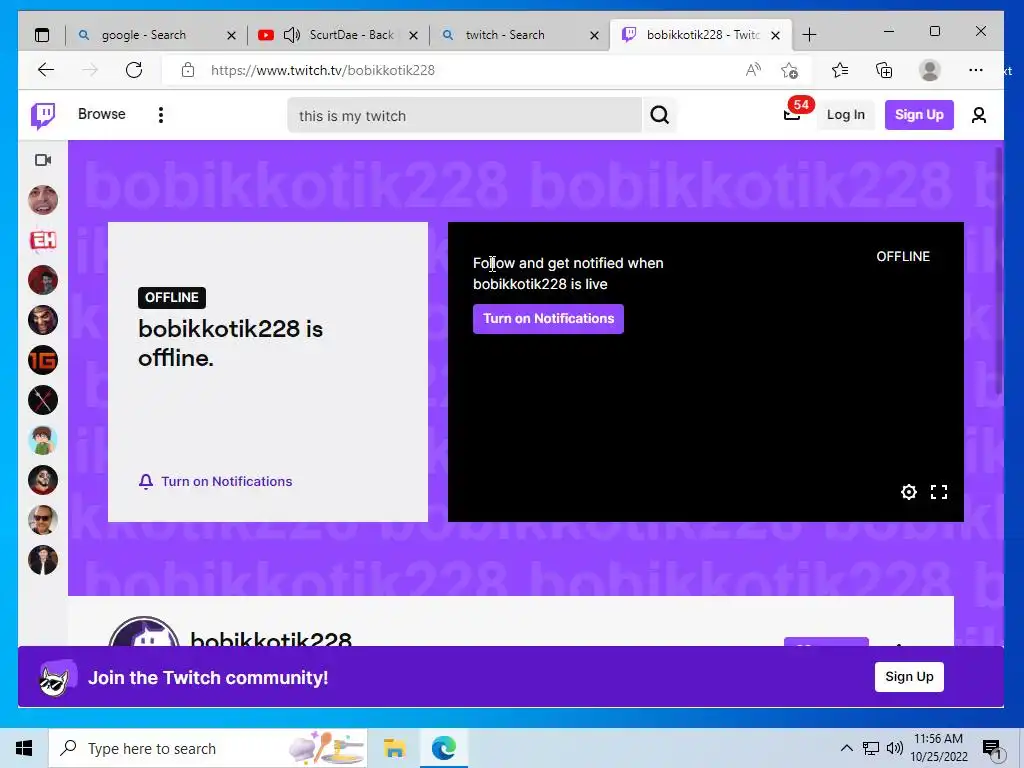Open the network icon in tray
The image size is (1024, 768).
(871, 748)
